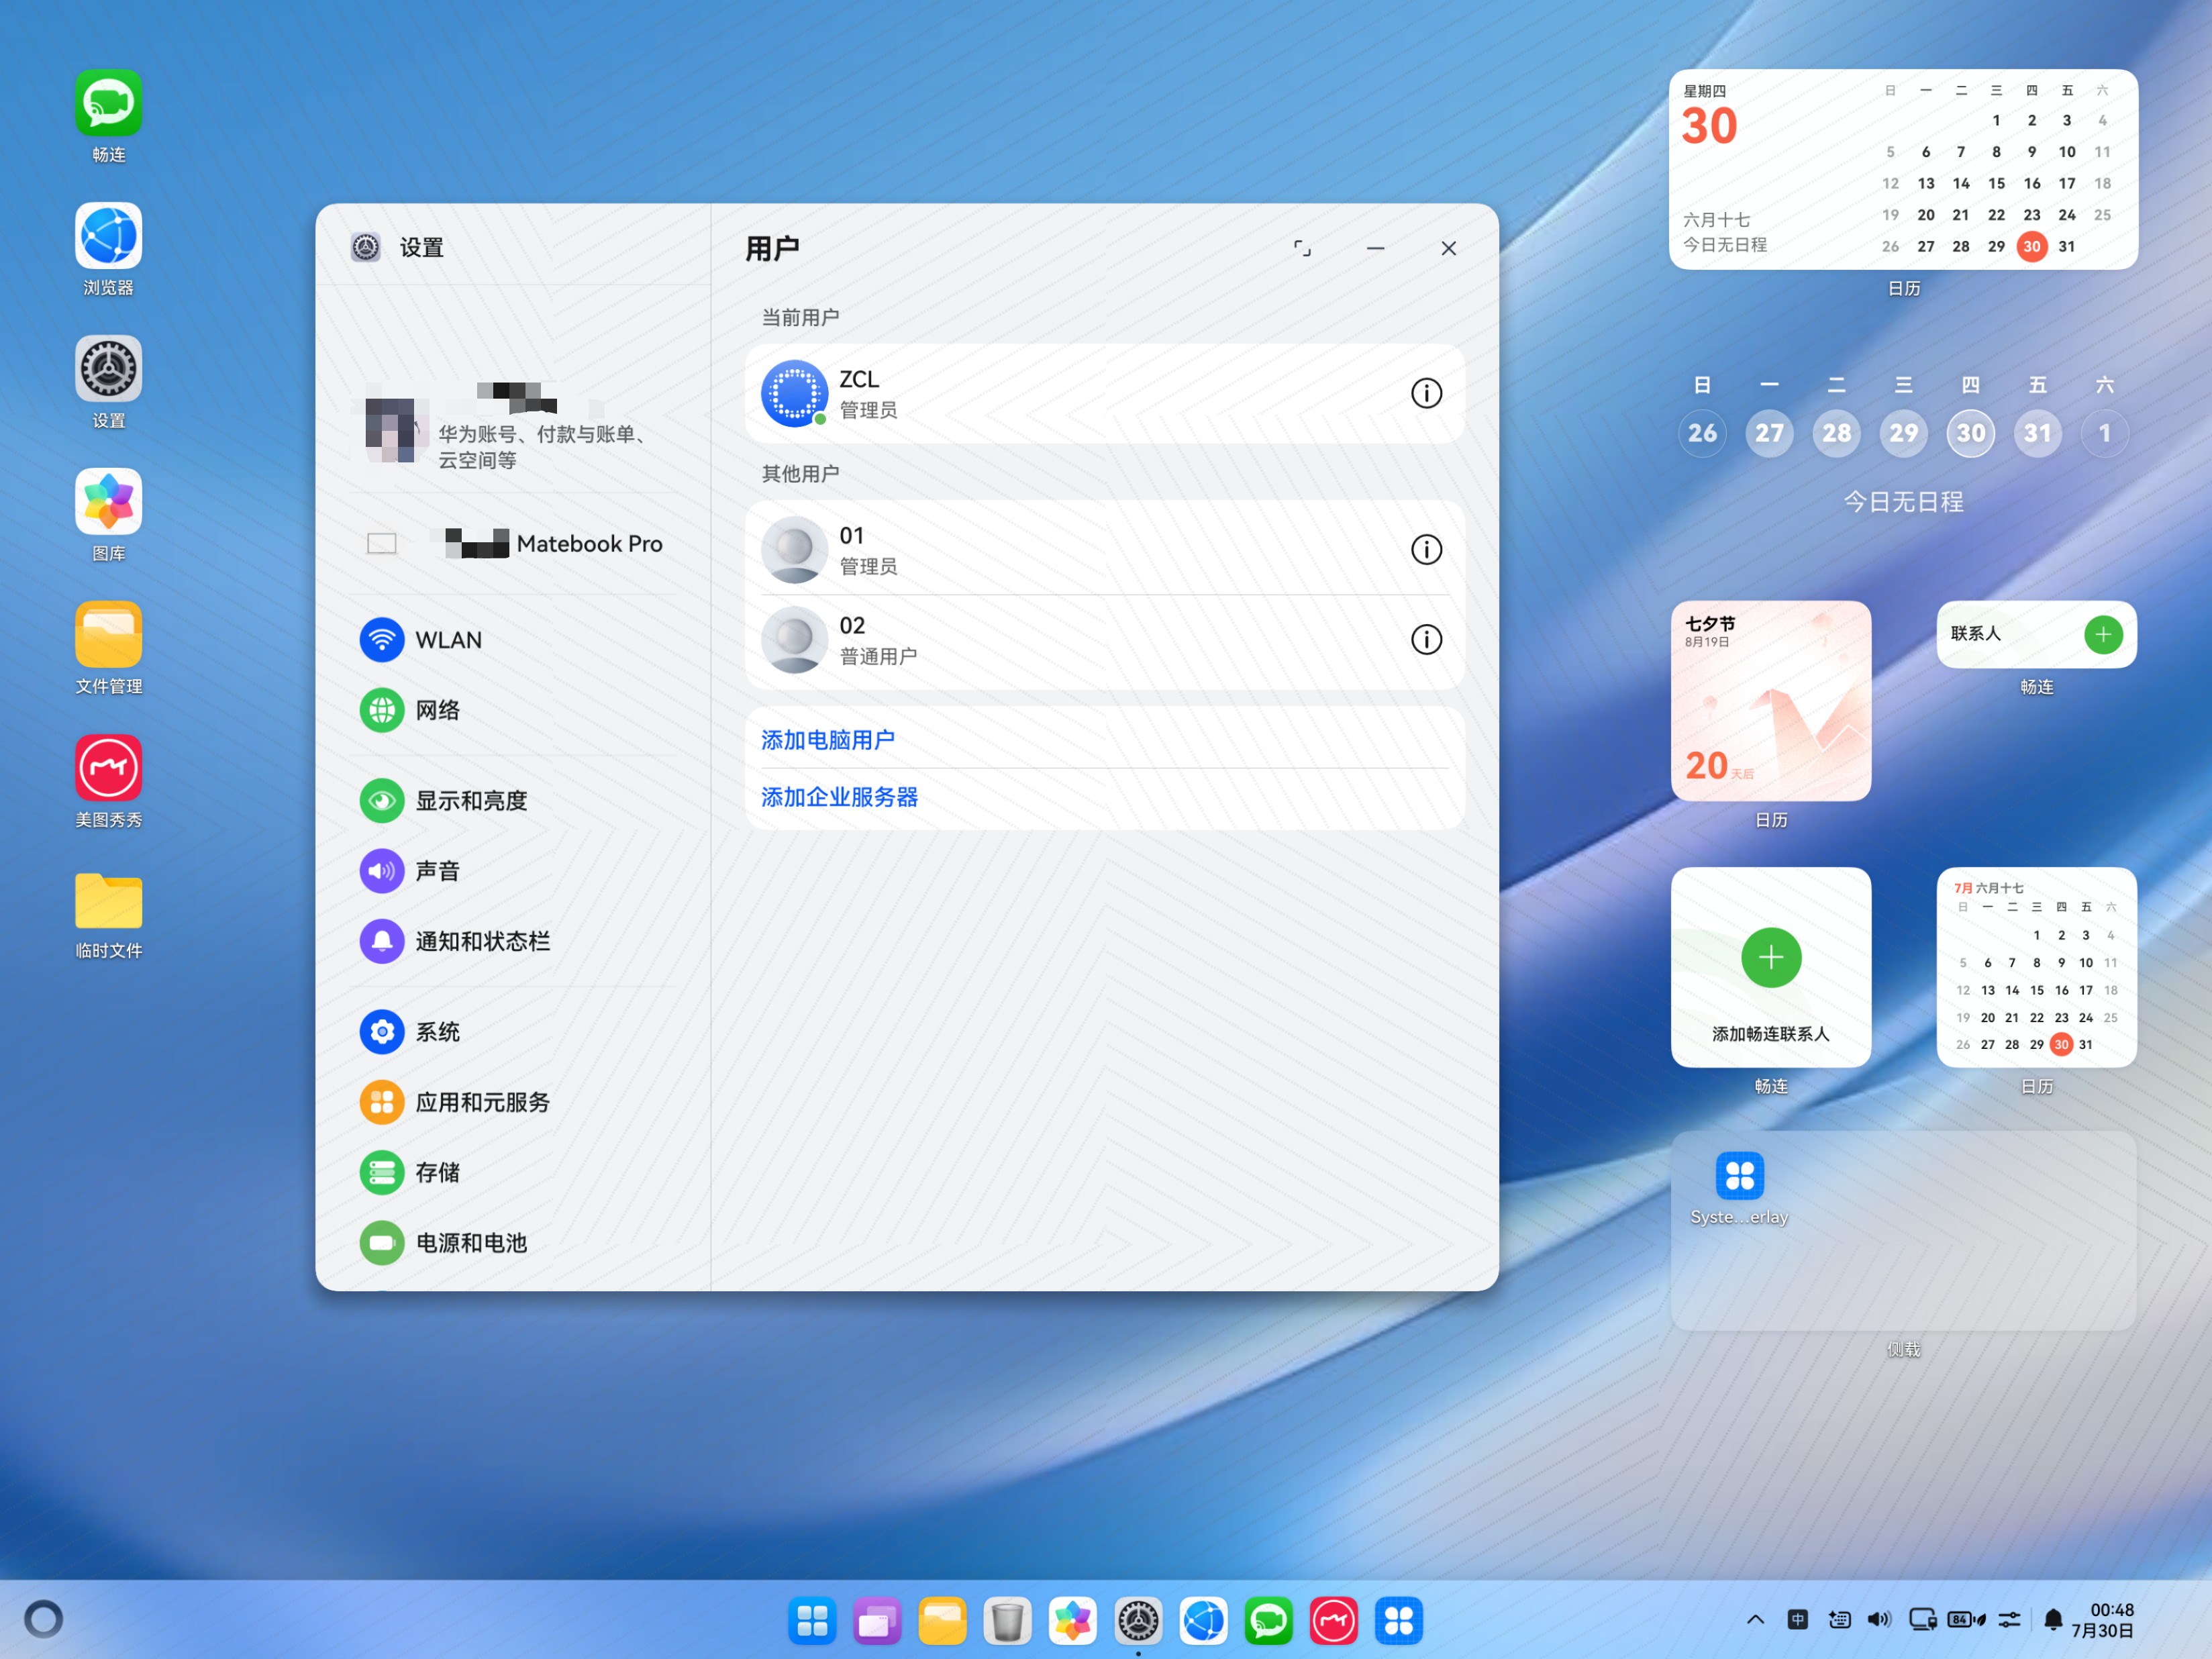Screen dimensions: 2212x1659
Task: Open the browser icon in the taskbar
Action: click(x=1203, y=1621)
